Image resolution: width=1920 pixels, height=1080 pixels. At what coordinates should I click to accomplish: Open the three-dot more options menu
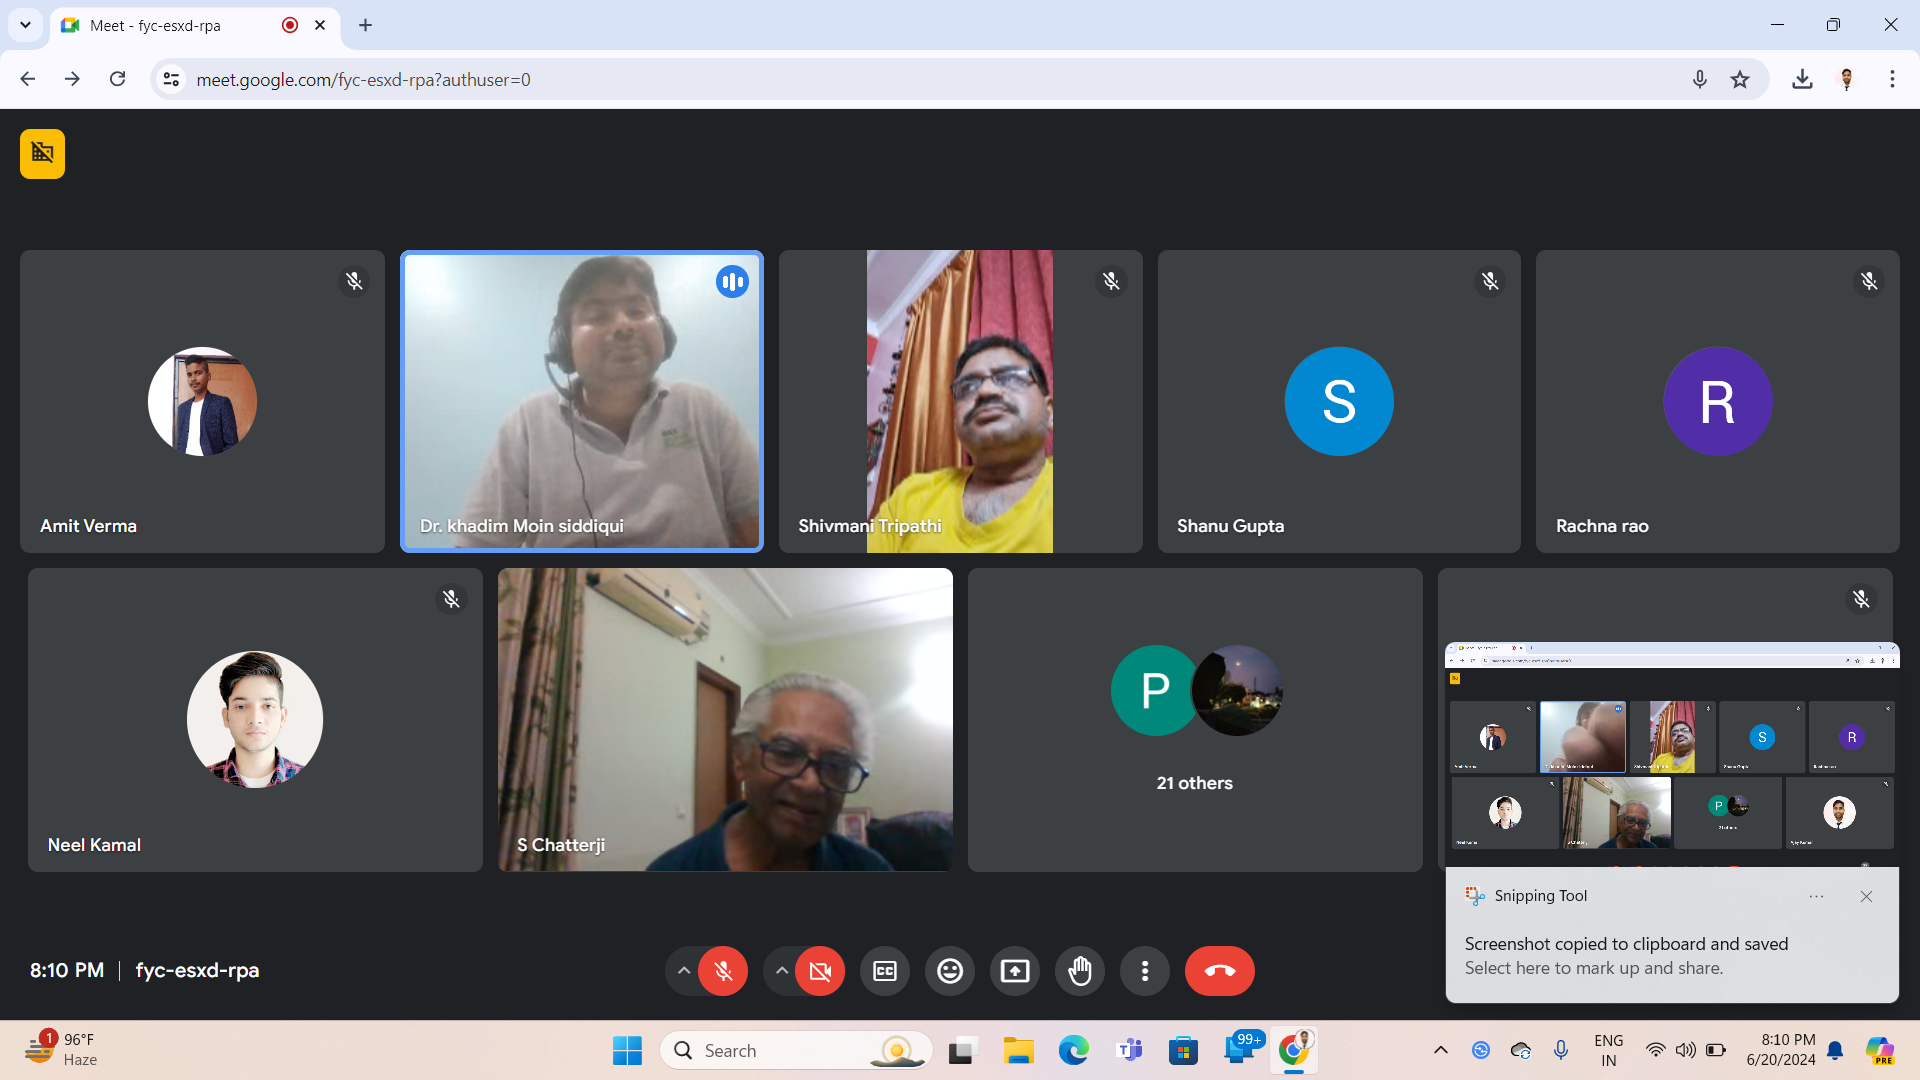[x=1144, y=971]
